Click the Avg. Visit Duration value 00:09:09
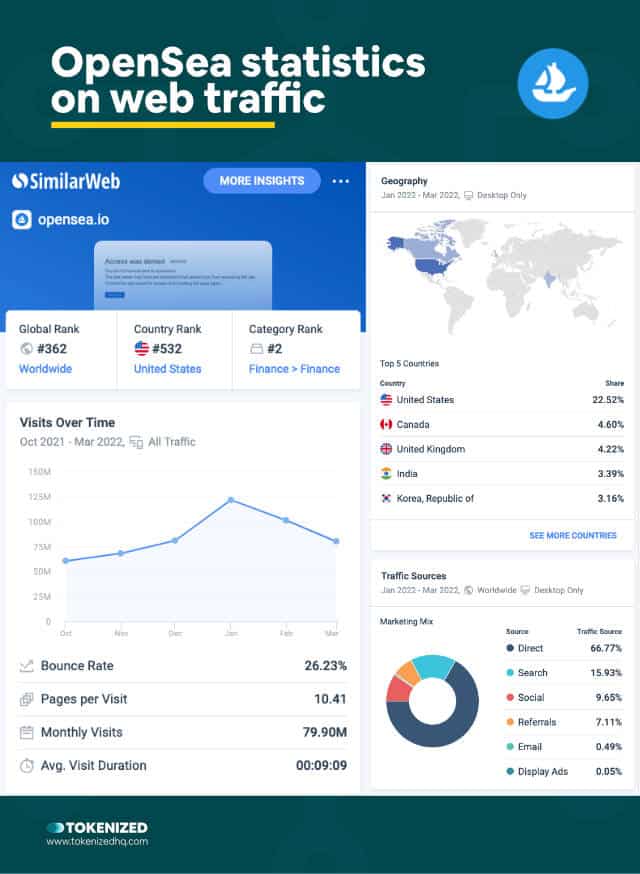 tap(321, 766)
